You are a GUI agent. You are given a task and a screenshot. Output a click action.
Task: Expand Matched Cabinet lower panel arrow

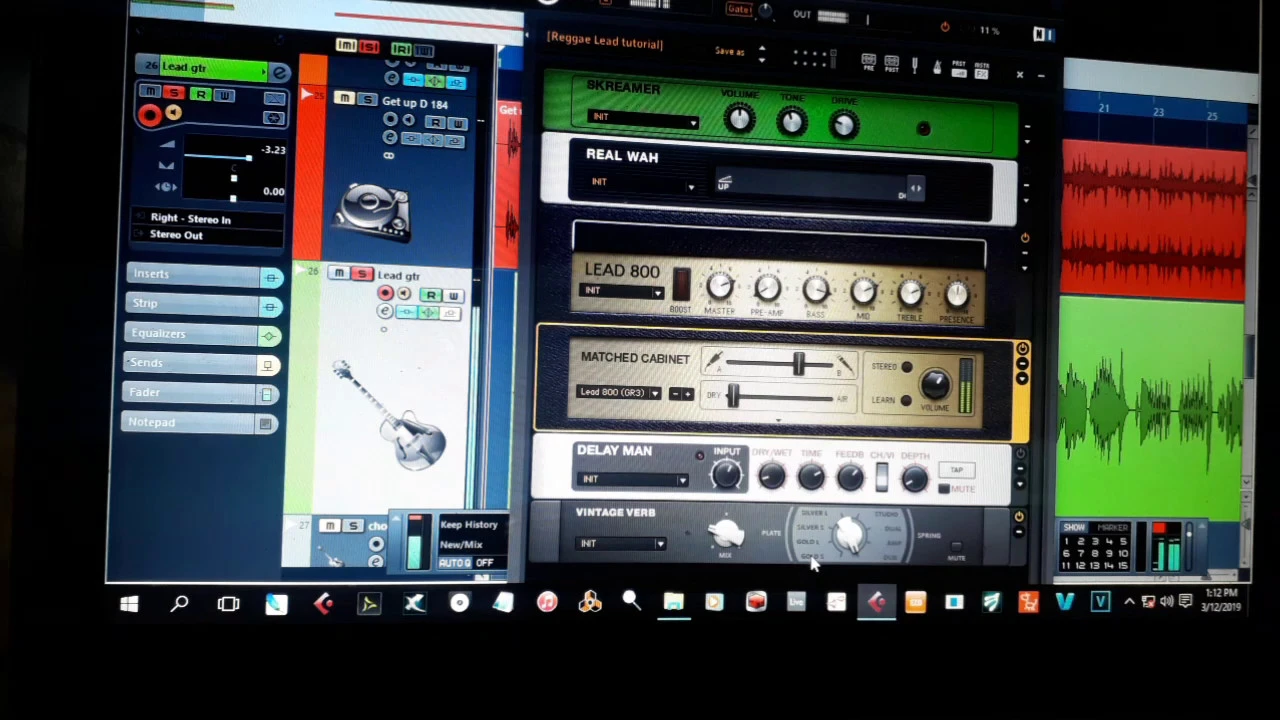778,421
